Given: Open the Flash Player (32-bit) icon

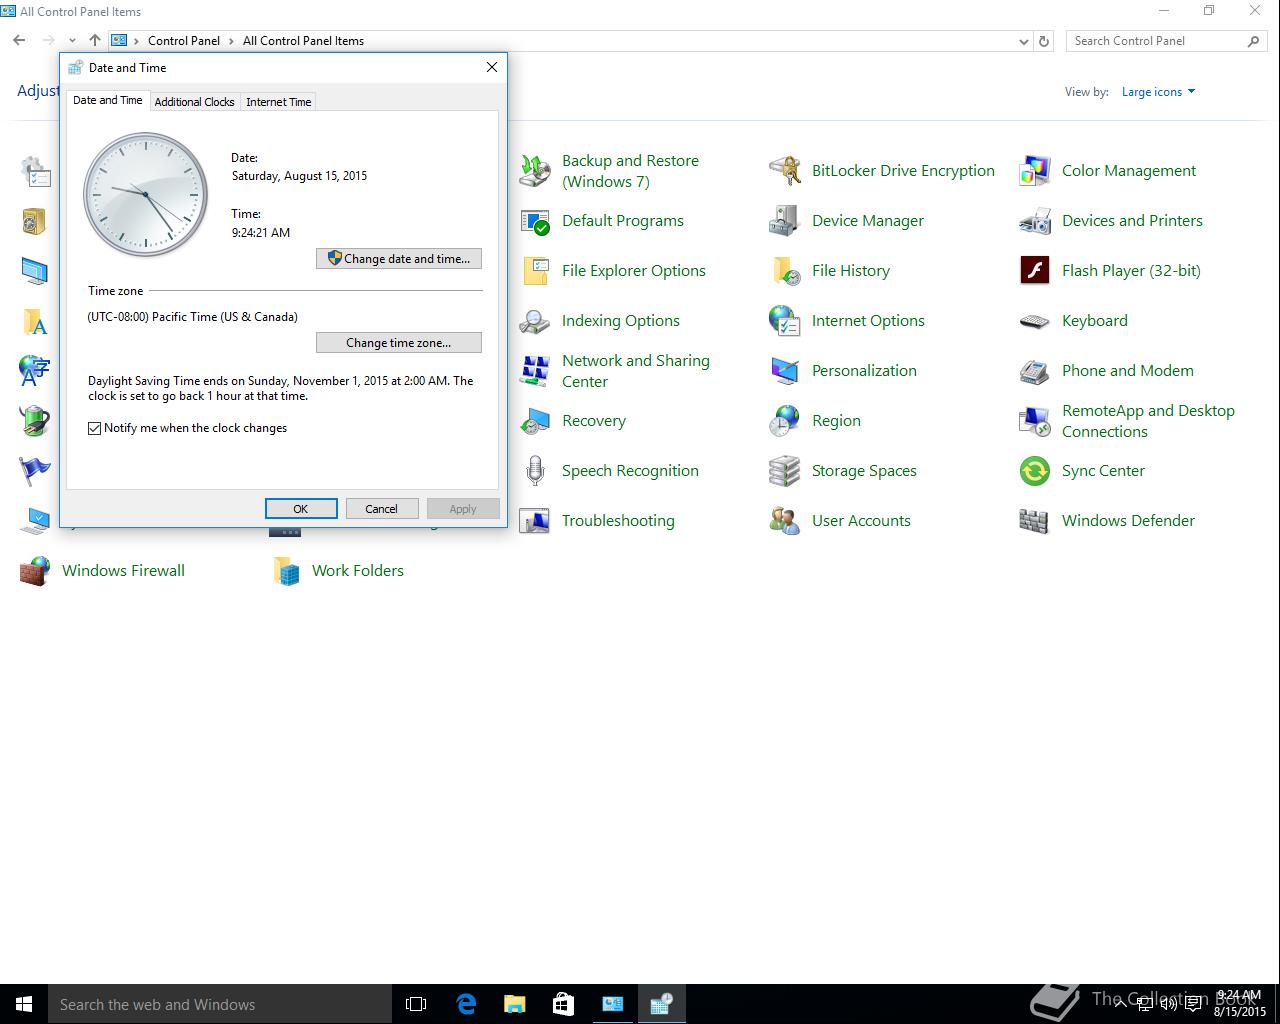Looking at the screenshot, I should pos(1034,271).
